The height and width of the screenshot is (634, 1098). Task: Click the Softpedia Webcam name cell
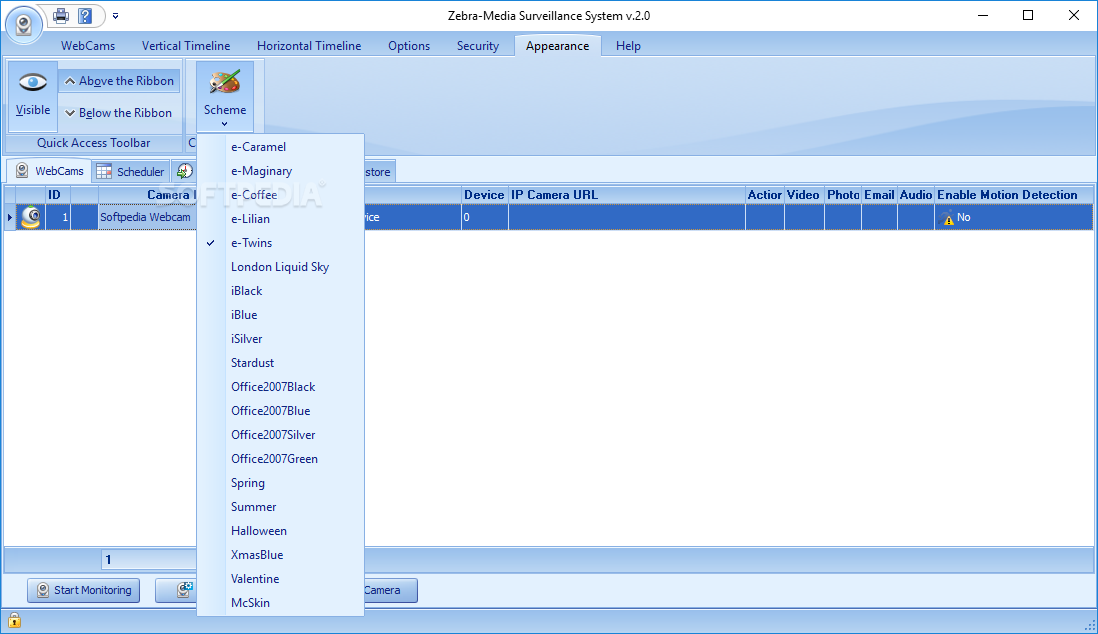[147, 217]
